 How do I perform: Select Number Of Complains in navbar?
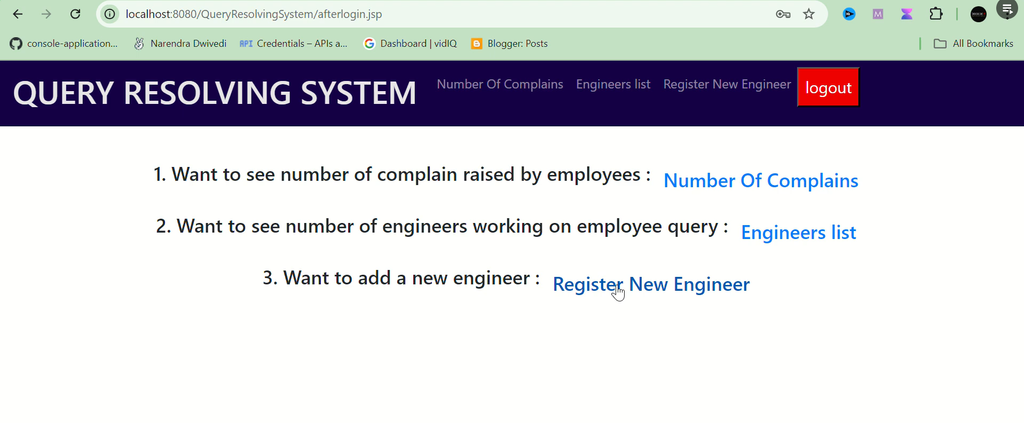(500, 84)
